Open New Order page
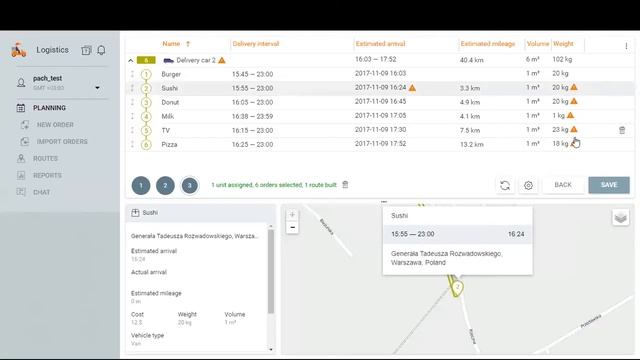 click(x=55, y=124)
